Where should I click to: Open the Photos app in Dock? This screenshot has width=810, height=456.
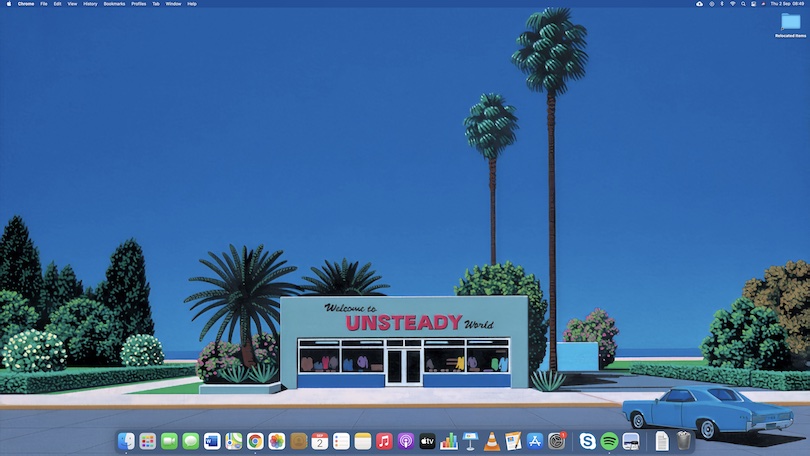pos(277,442)
